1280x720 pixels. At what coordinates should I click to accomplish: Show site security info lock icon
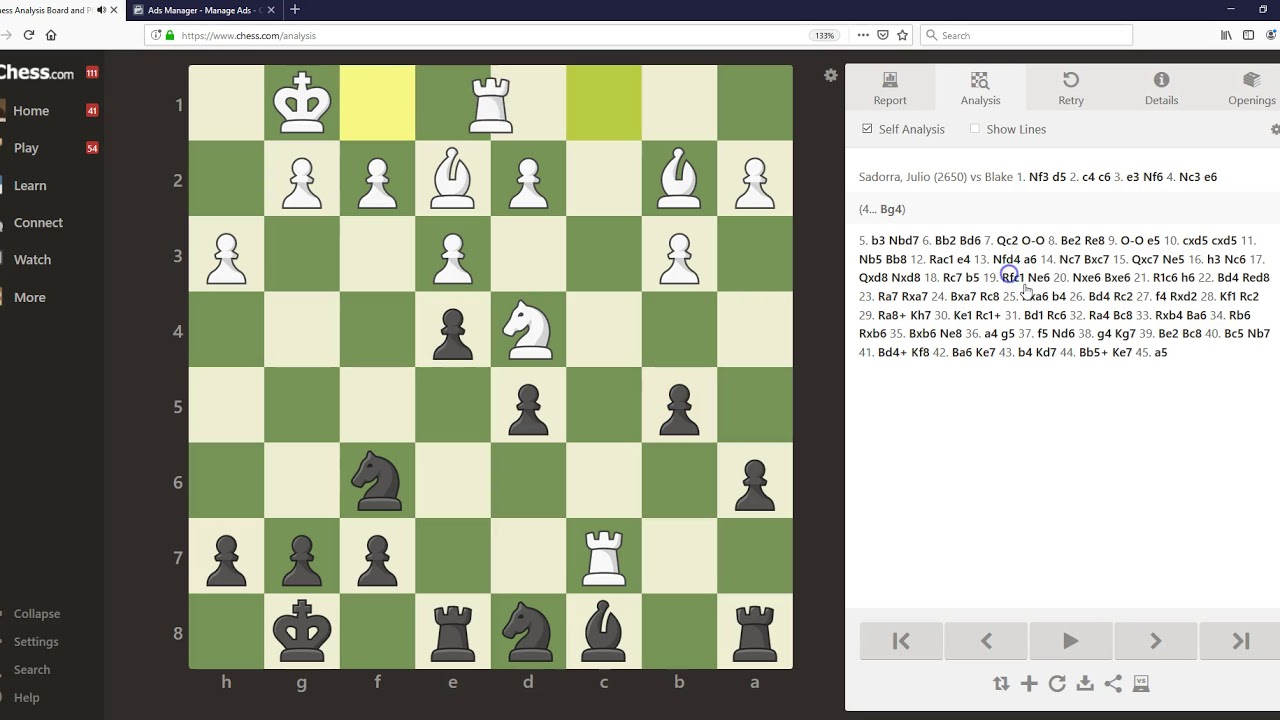pos(170,35)
